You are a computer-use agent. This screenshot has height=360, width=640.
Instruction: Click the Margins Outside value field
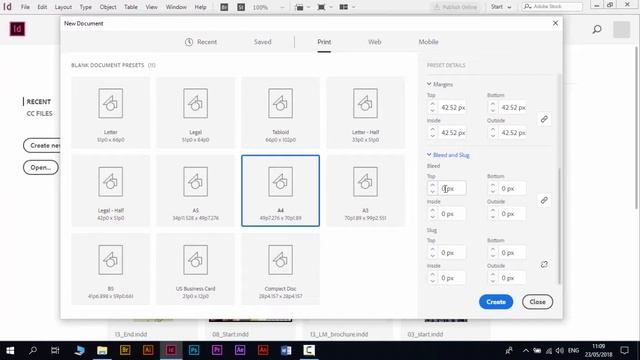click(513, 133)
